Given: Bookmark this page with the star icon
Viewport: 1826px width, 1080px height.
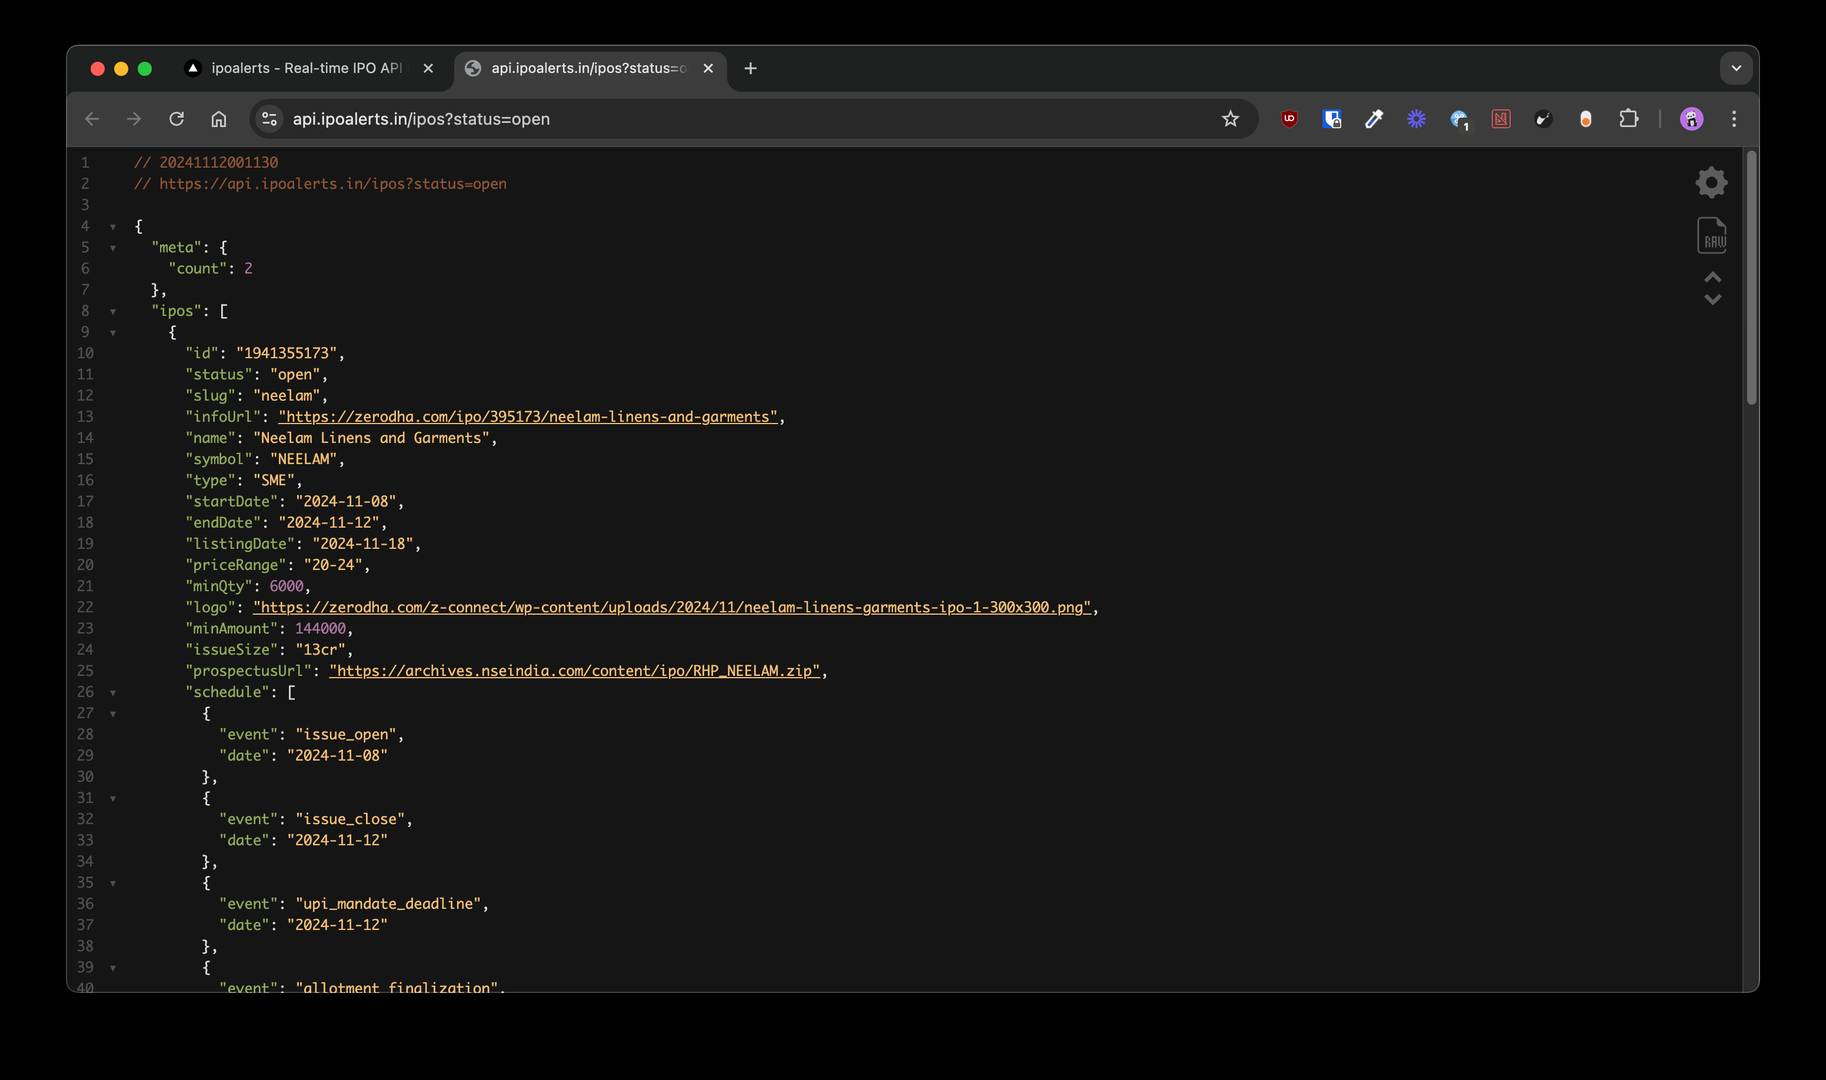Looking at the screenshot, I should [1231, 118].
